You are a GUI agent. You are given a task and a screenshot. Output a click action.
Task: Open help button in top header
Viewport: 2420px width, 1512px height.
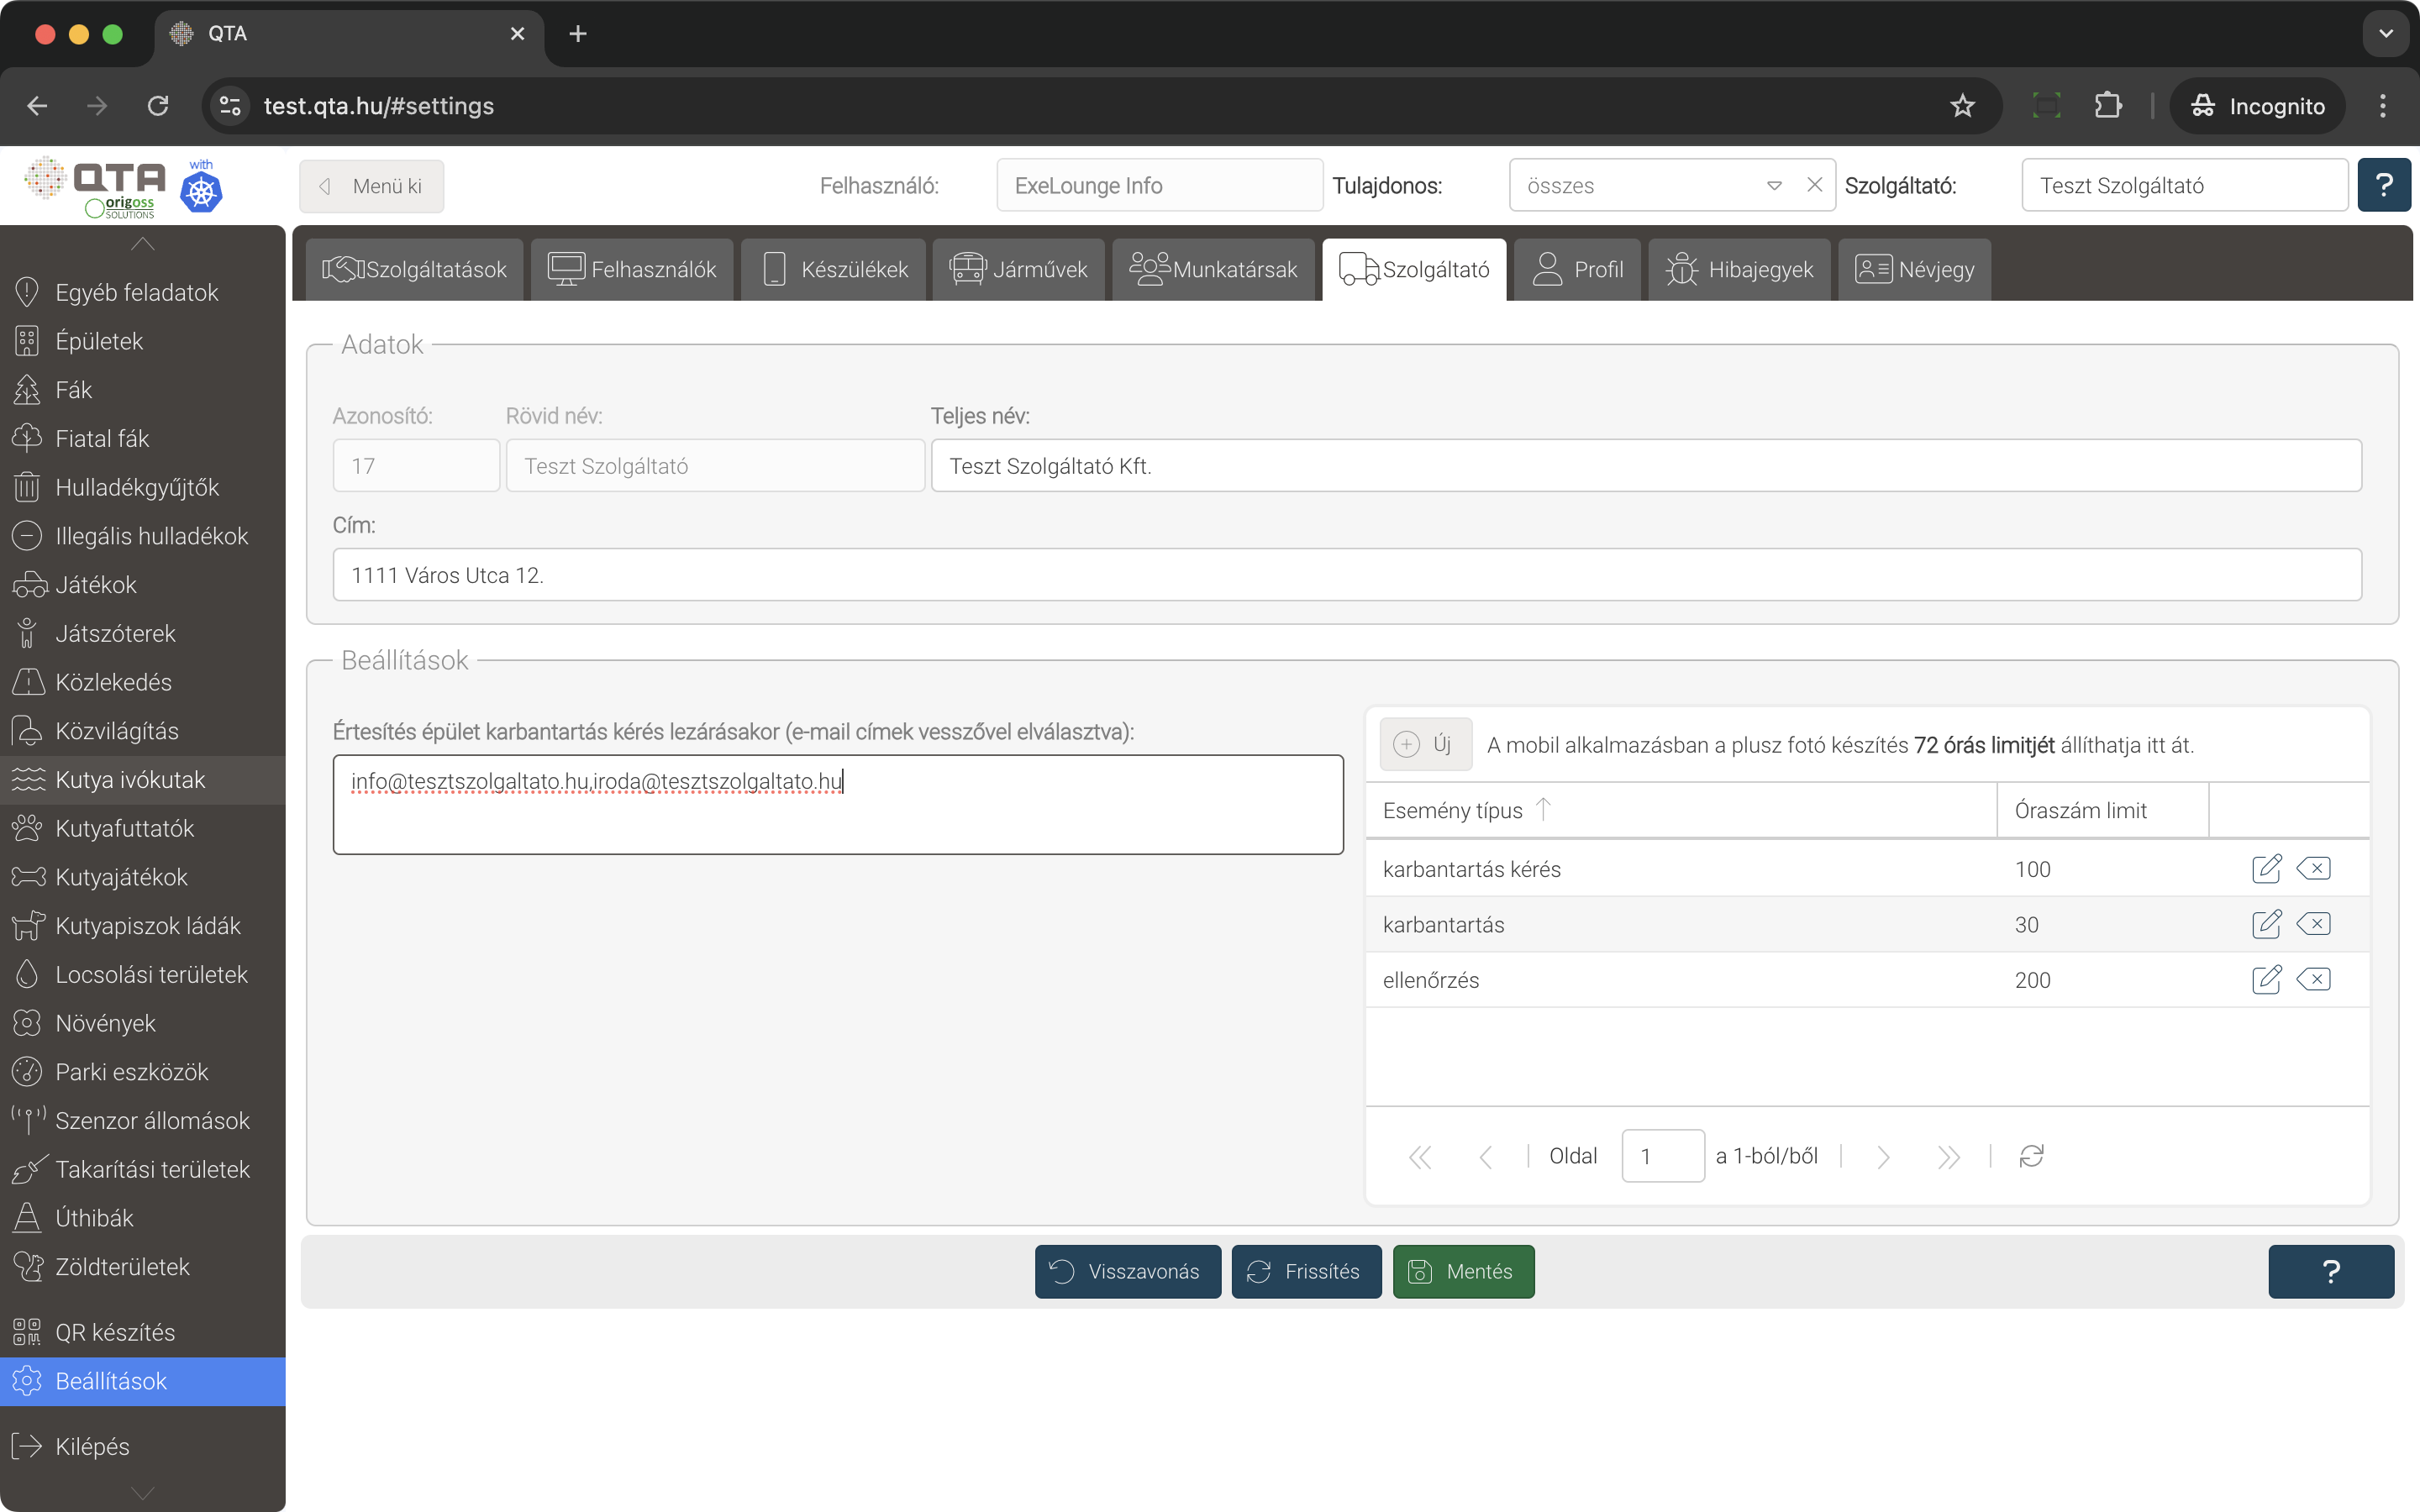tap(2384, 185)
